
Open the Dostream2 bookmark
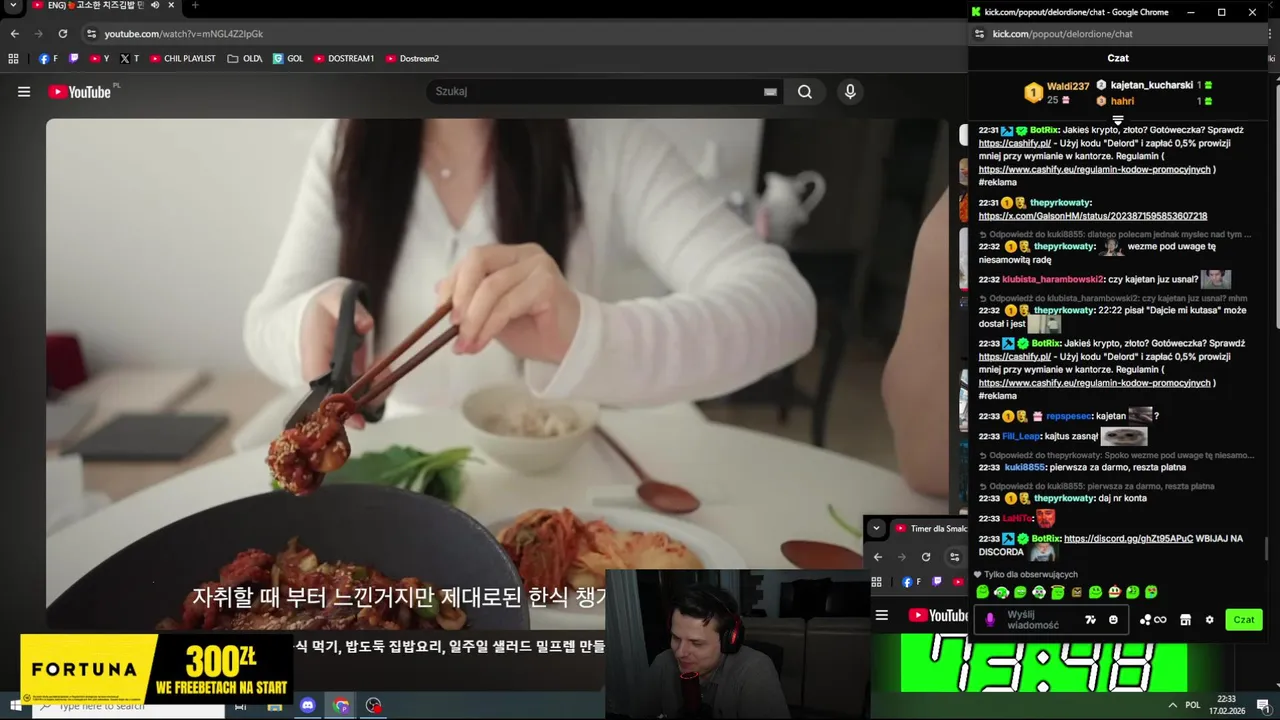412,59
